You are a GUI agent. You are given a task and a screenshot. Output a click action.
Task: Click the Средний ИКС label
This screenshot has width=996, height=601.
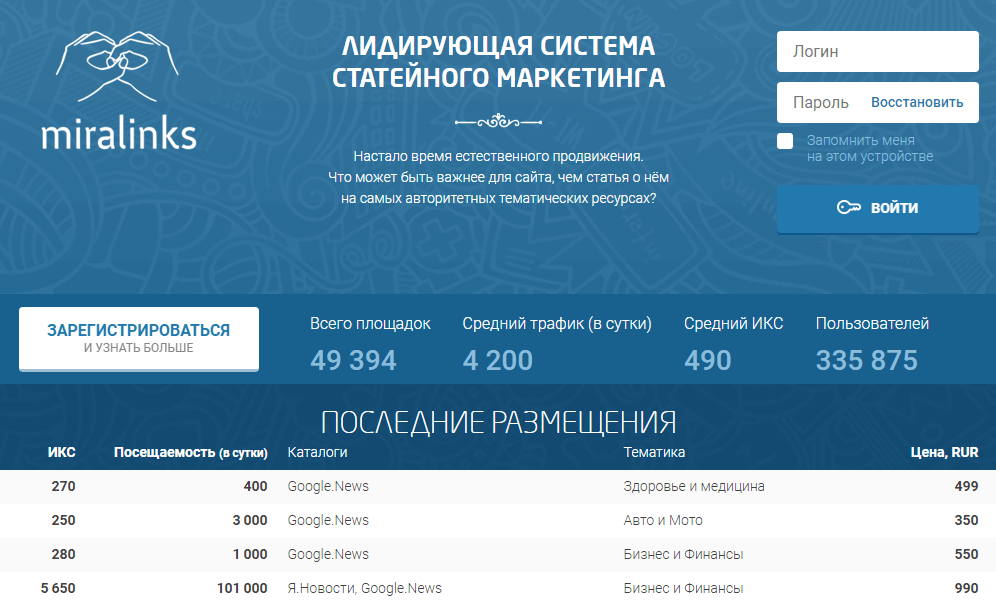[x=734, y=324]
